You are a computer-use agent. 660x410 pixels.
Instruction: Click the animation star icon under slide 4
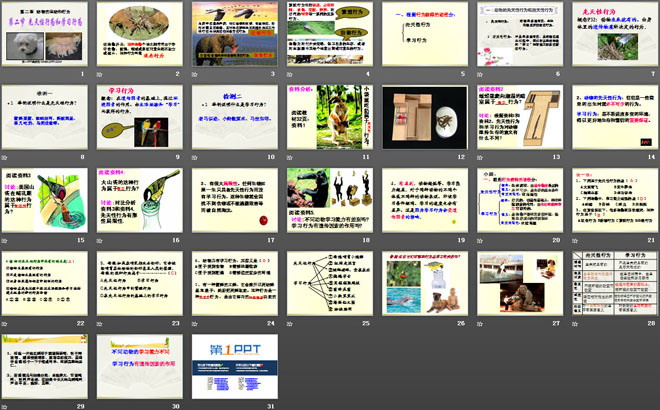click(x=290, y=75)
